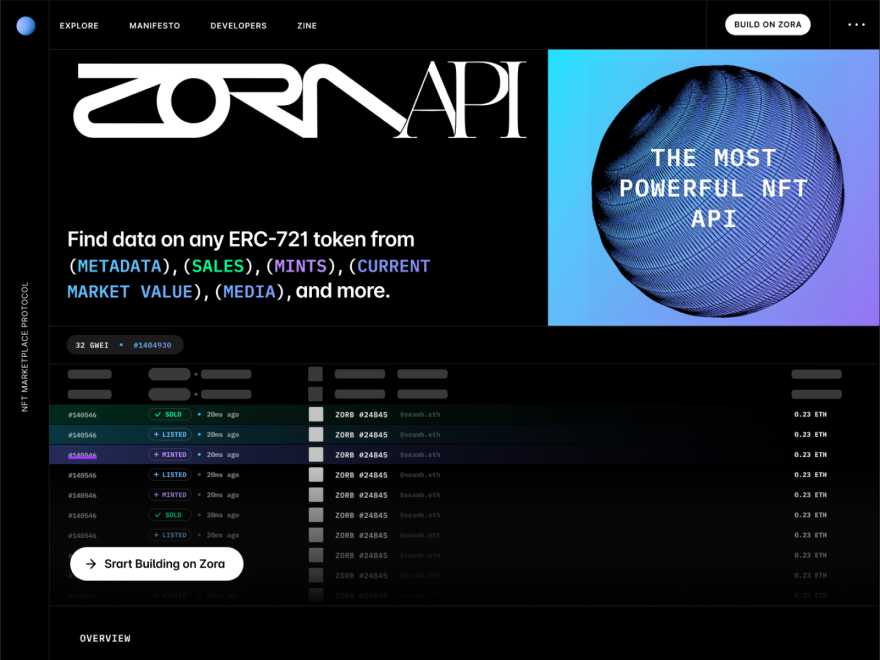Click the Srart Building on Zora button
This screenshot has height=660, width=880.
point(157,564)
